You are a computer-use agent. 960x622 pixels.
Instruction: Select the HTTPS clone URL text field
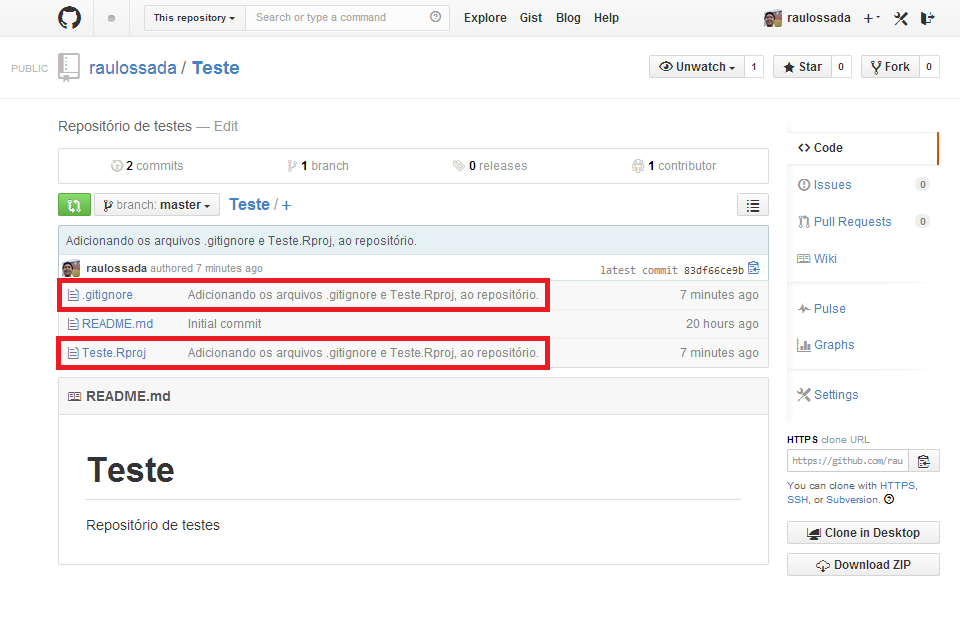click(847, 461)
